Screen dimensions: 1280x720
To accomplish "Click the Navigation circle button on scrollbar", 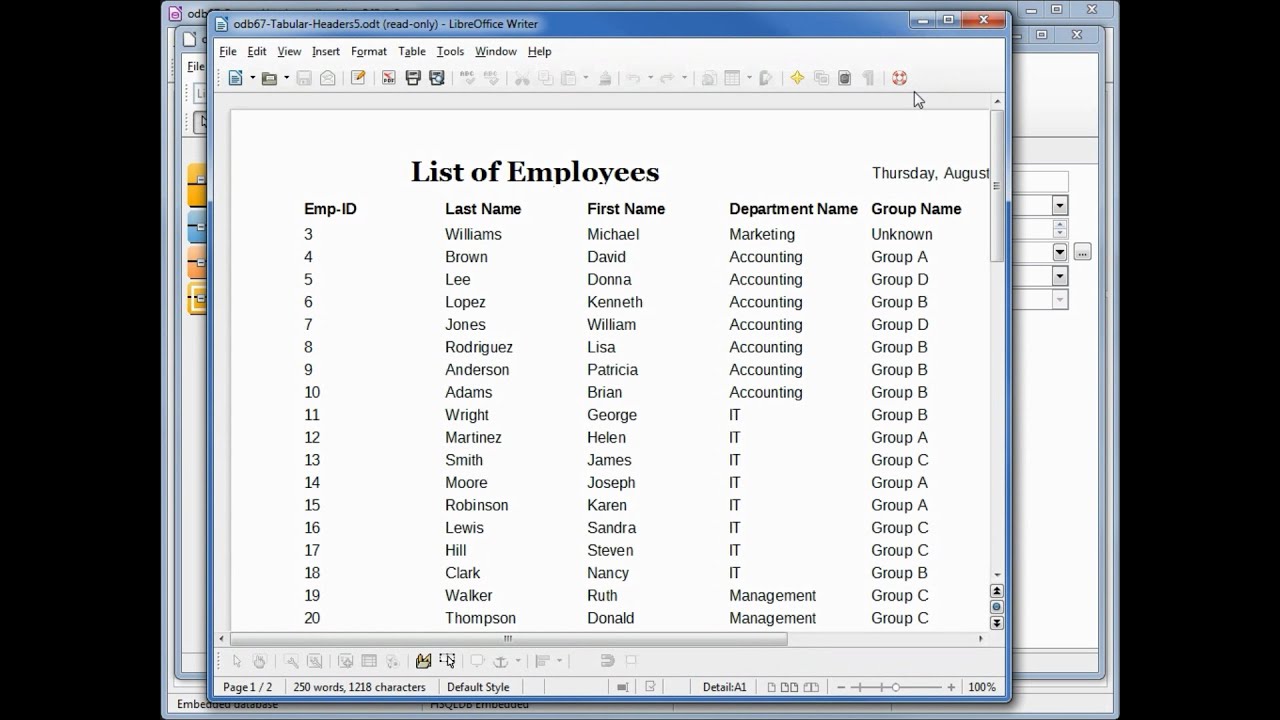I will tap(997, 607).
